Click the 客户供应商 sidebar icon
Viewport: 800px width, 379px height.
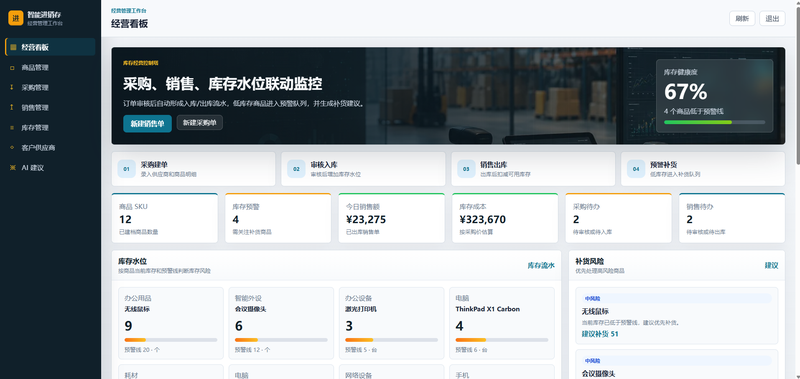point(13,147)
